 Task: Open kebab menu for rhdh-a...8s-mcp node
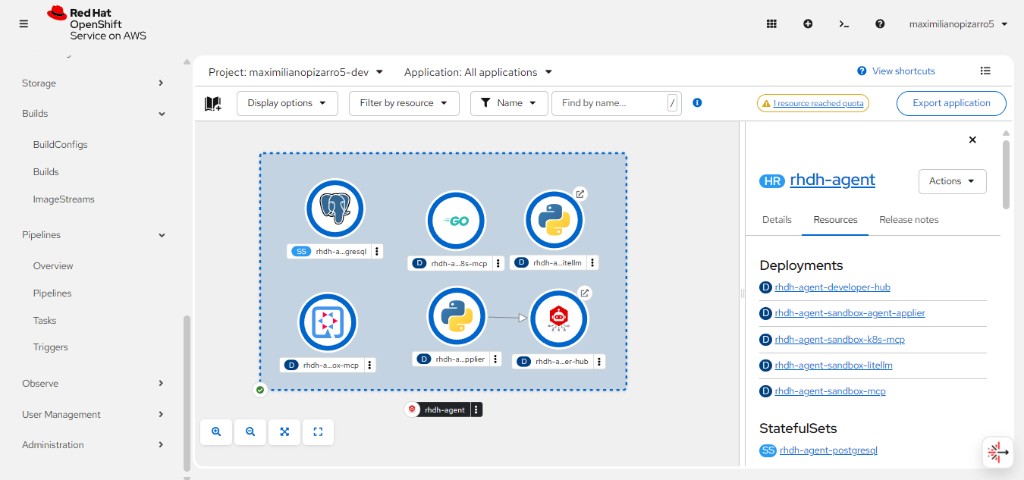(x=498, y=263)
